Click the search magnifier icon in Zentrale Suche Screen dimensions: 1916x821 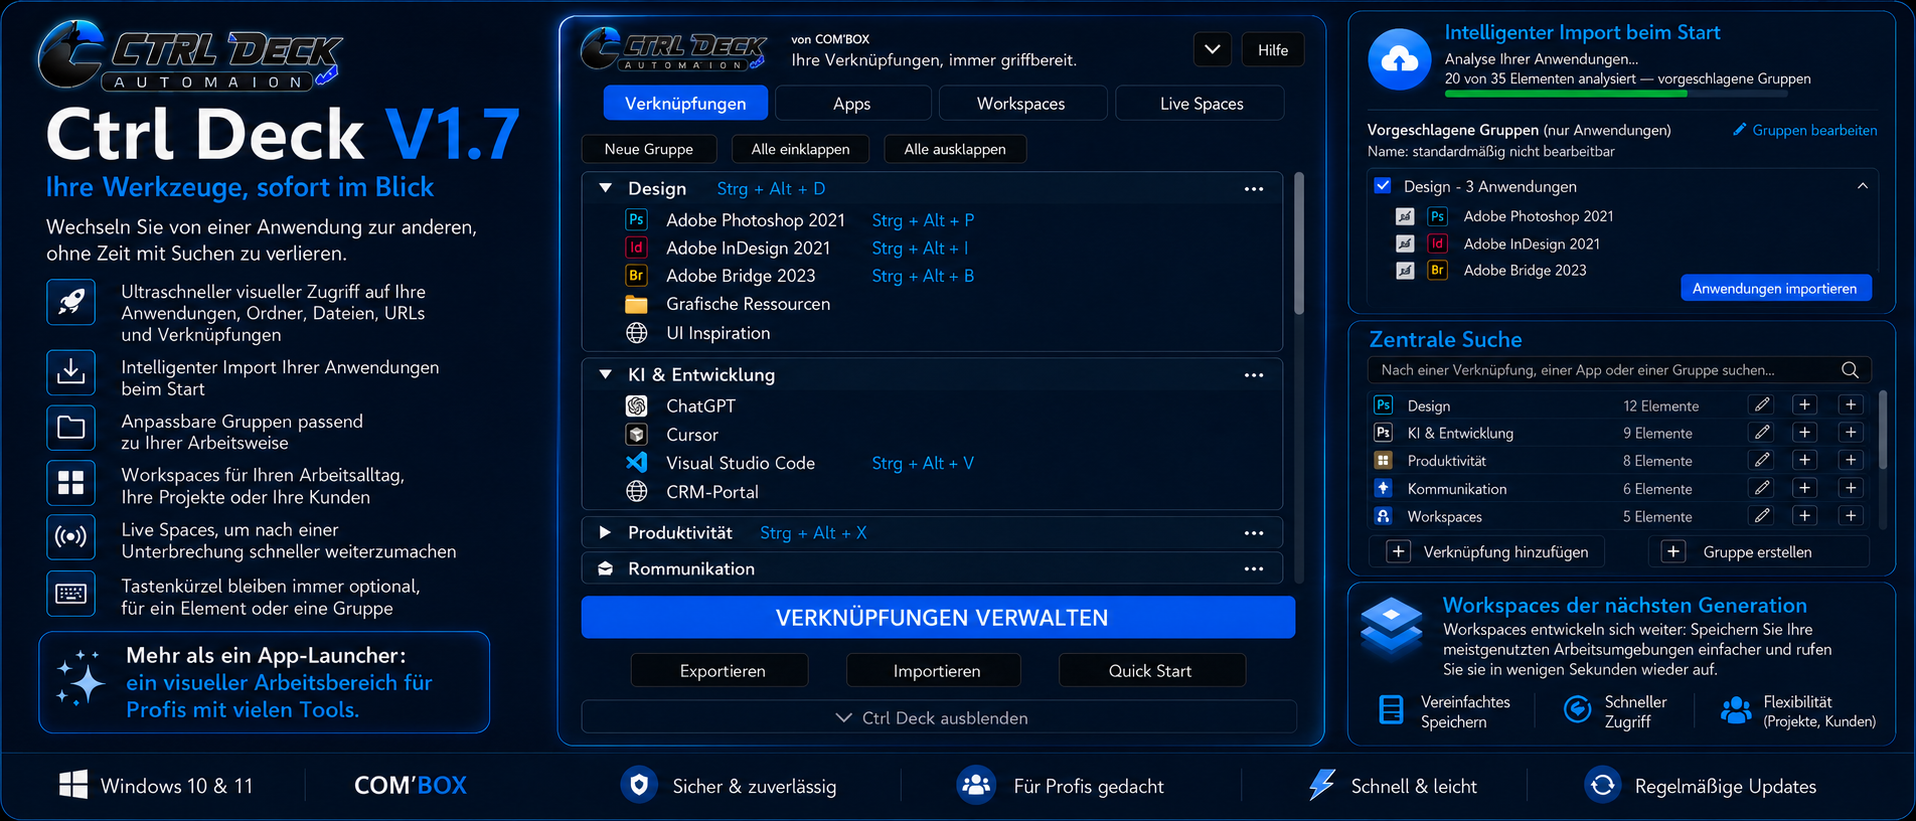[1850, 370]
